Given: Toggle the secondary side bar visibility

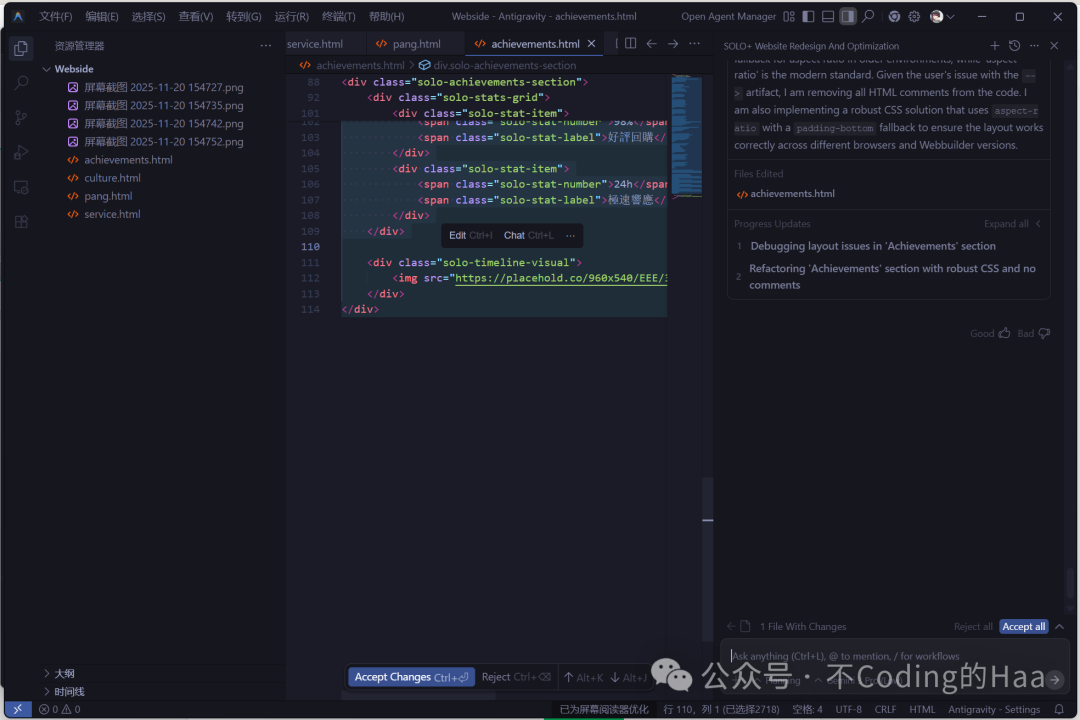Looking at the screenshot, I should pos(848,16).
